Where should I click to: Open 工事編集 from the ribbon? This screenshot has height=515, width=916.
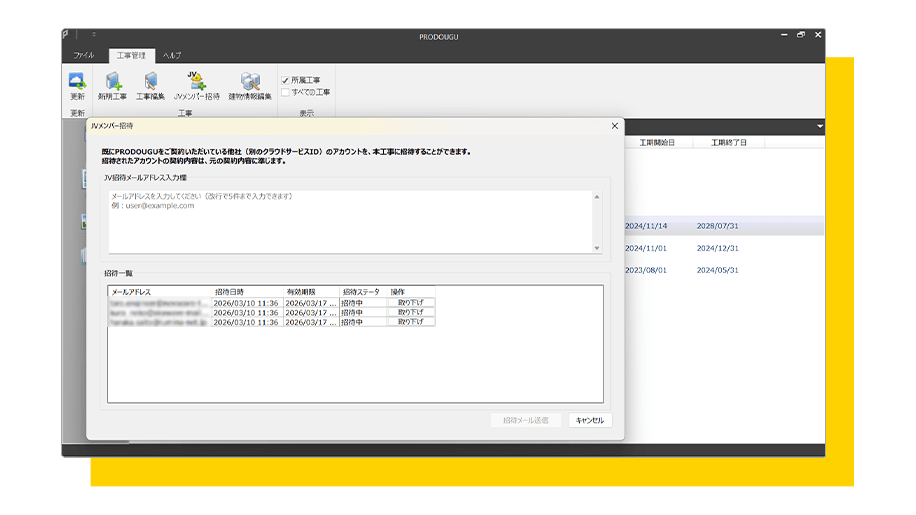[x=150, y=82]
